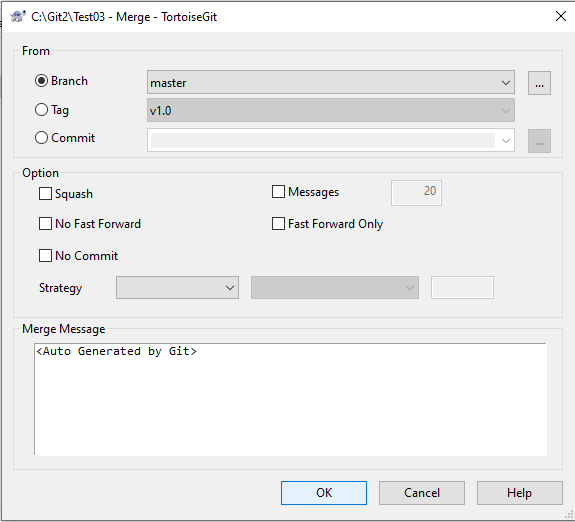Select the Commit radio button

(41, 138)
